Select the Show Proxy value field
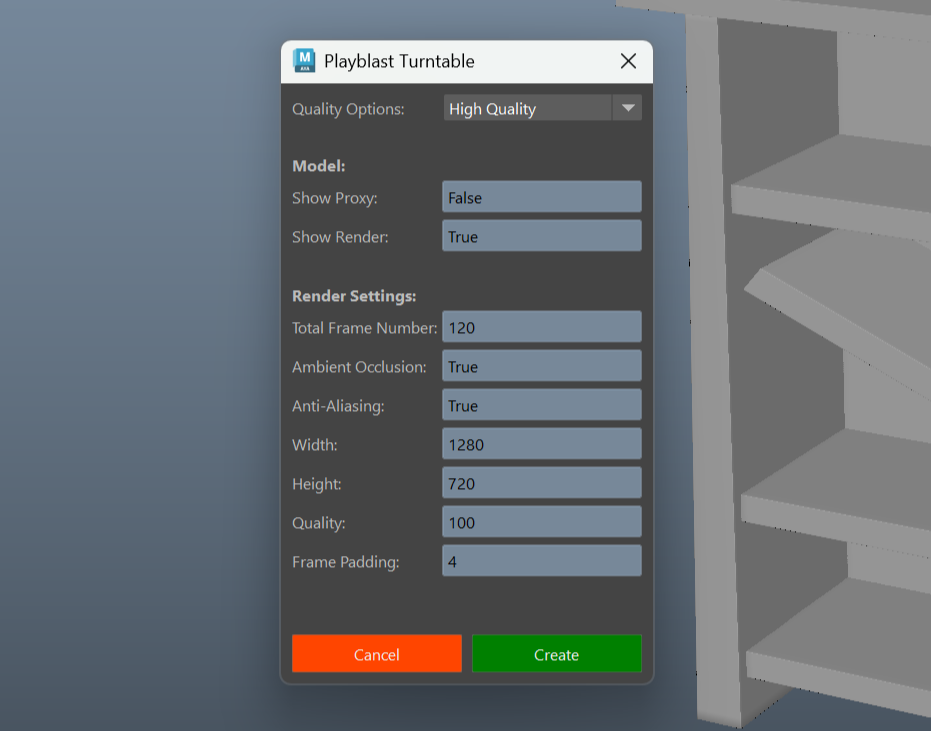This screenshot has width=931, height=731. [541, 197]
